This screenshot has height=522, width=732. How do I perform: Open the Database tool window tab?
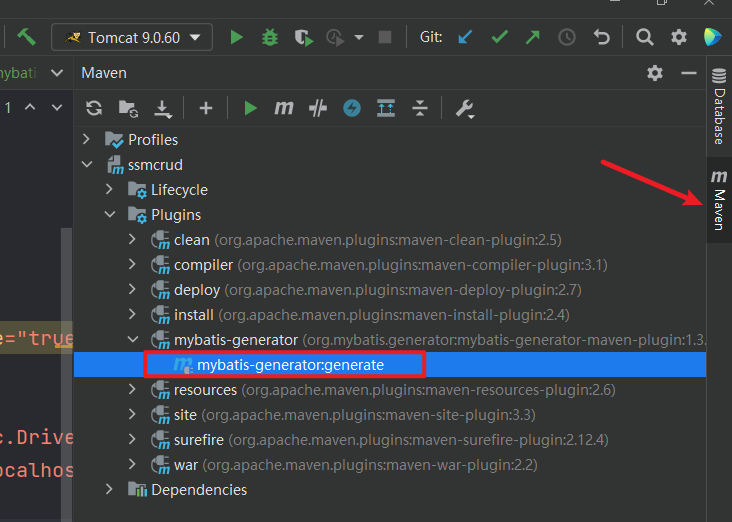719,106
